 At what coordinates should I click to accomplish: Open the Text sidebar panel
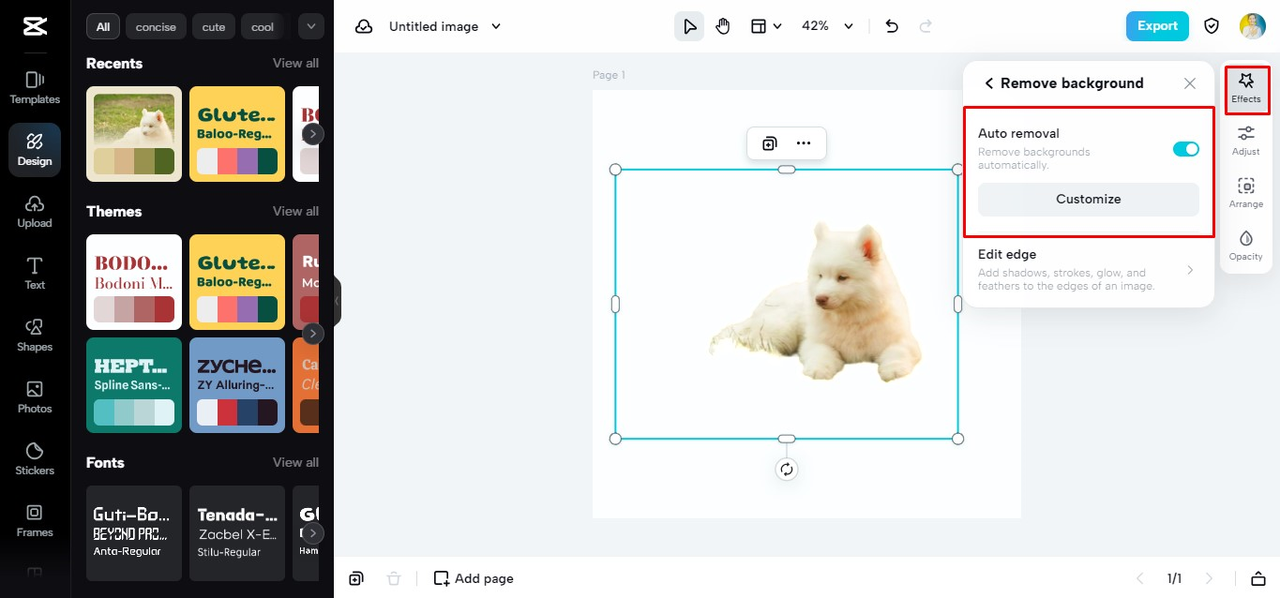coord(35,274)
